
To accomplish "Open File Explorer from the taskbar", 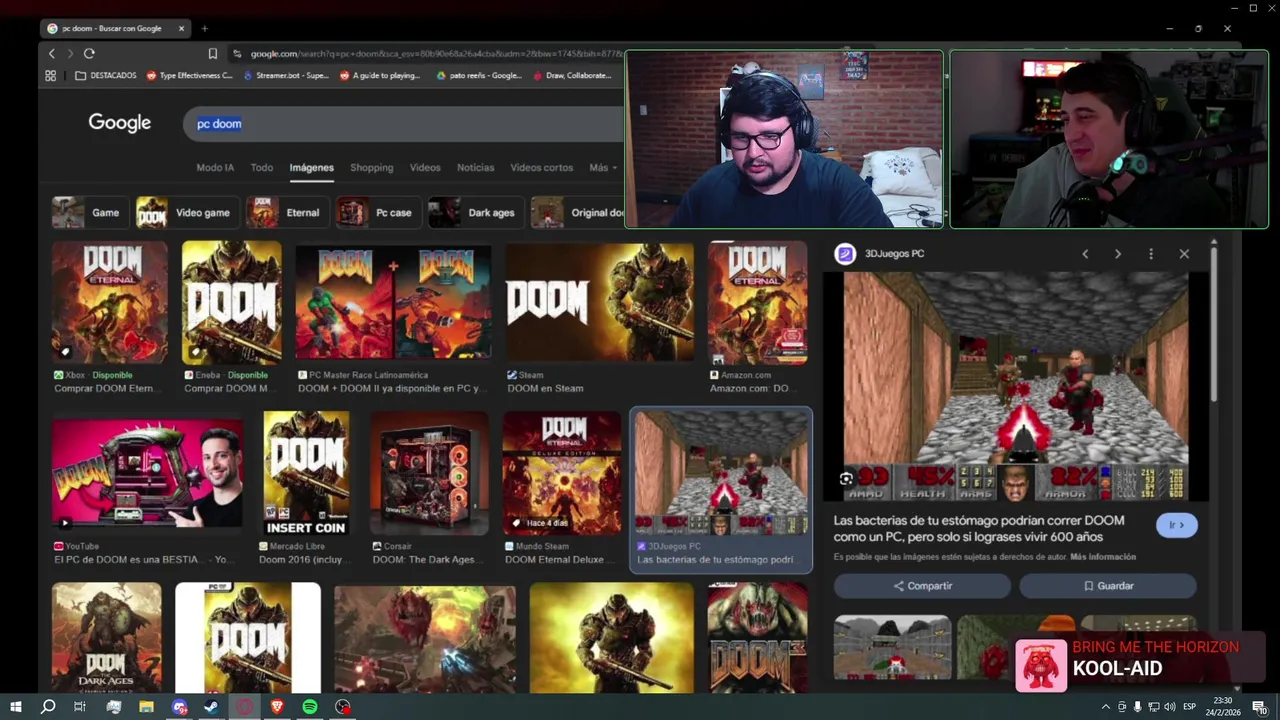I will click(146, 707).
